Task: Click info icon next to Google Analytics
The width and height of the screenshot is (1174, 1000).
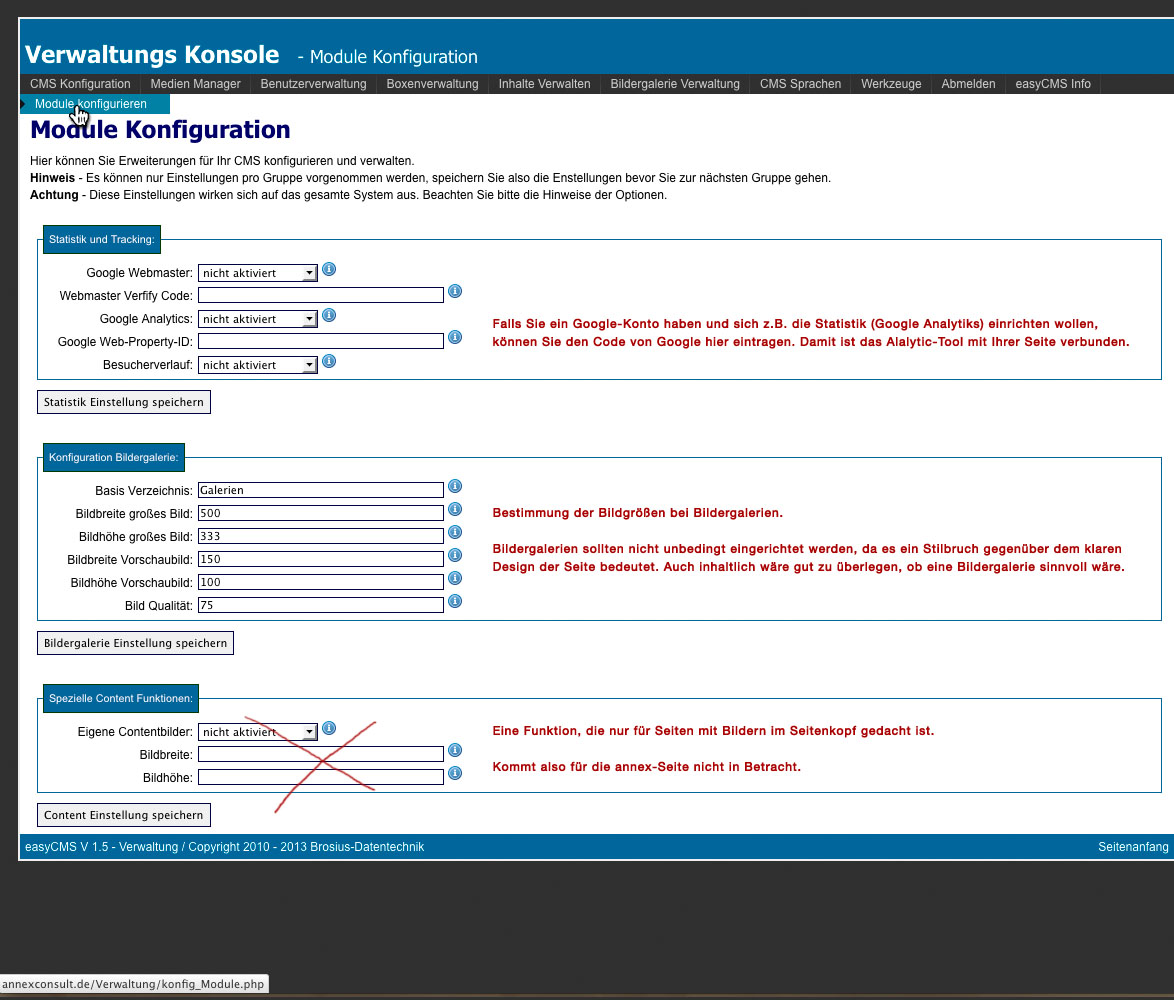Action: click(329, 316)
